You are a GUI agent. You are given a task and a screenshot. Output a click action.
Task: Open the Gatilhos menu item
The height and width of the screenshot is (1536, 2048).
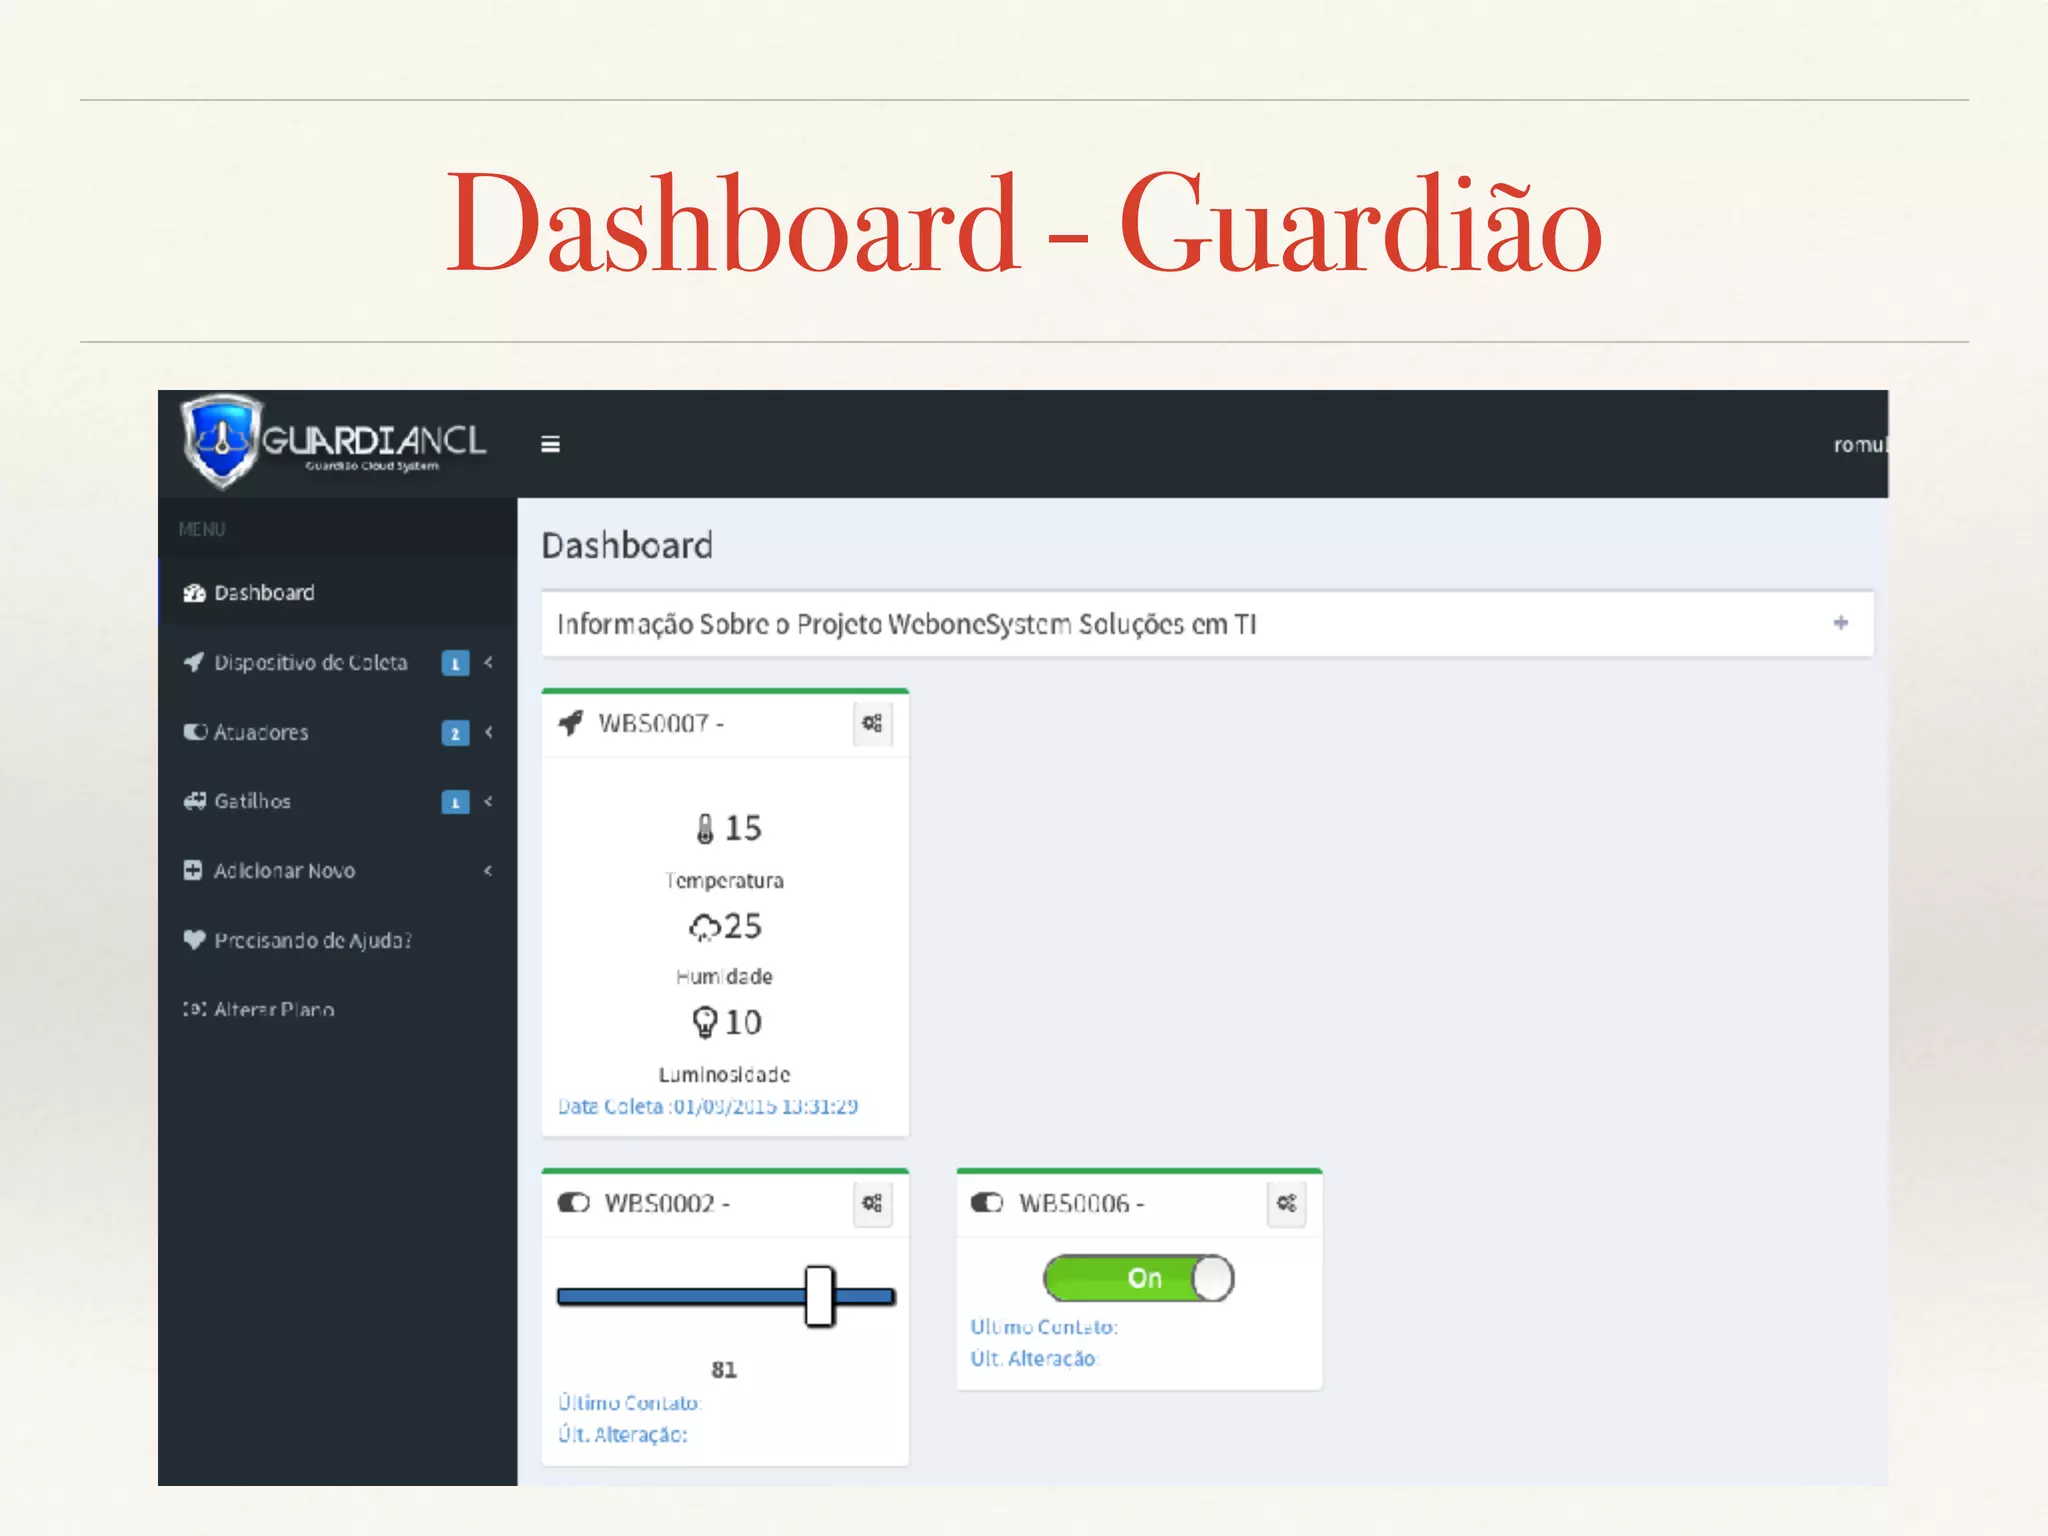(x=338, y=801)
